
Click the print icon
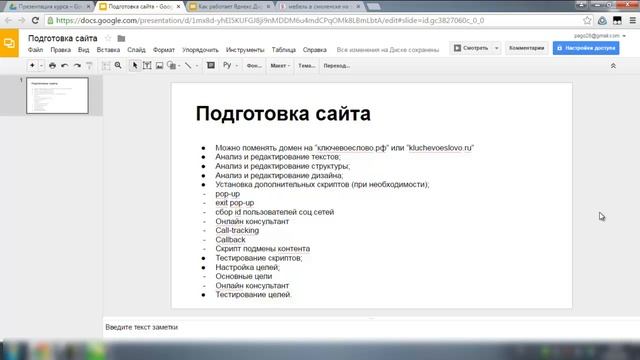52,65
